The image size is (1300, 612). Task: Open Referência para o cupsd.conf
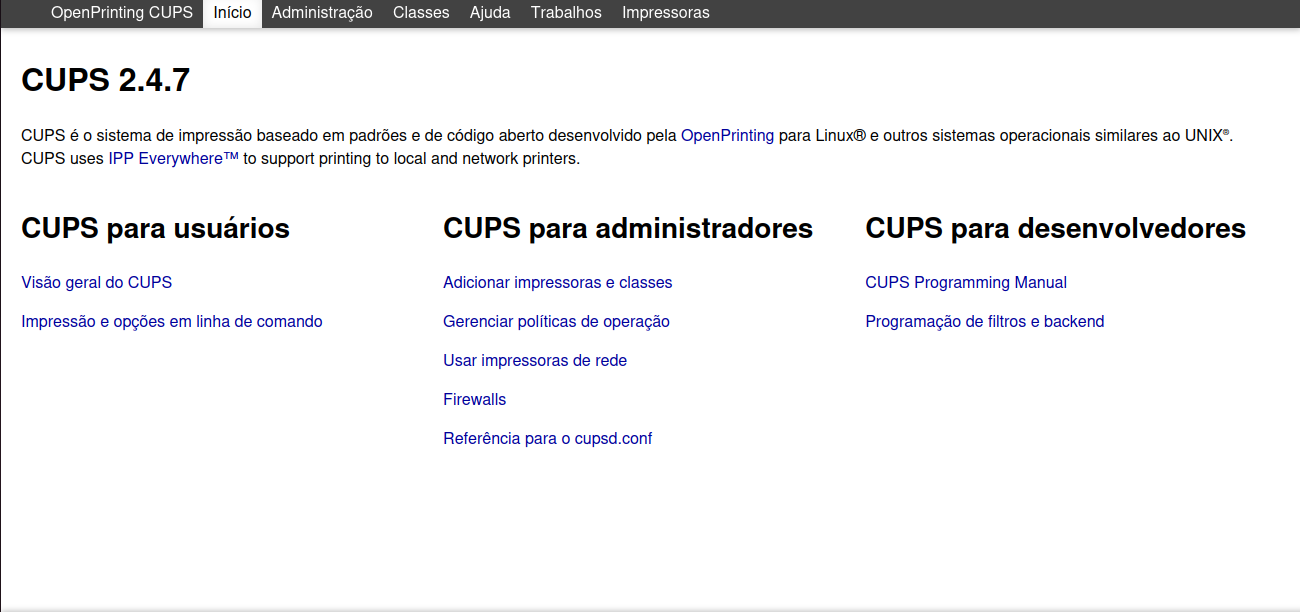(548, 438)
